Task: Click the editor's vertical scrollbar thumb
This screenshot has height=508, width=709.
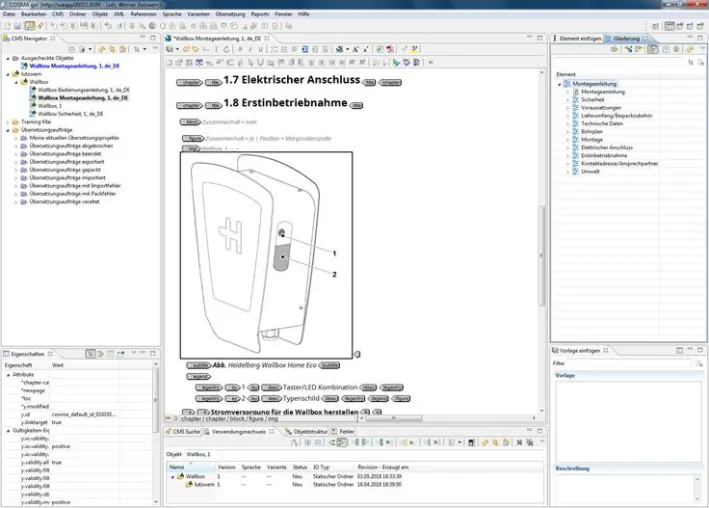Action: [541, 256]
